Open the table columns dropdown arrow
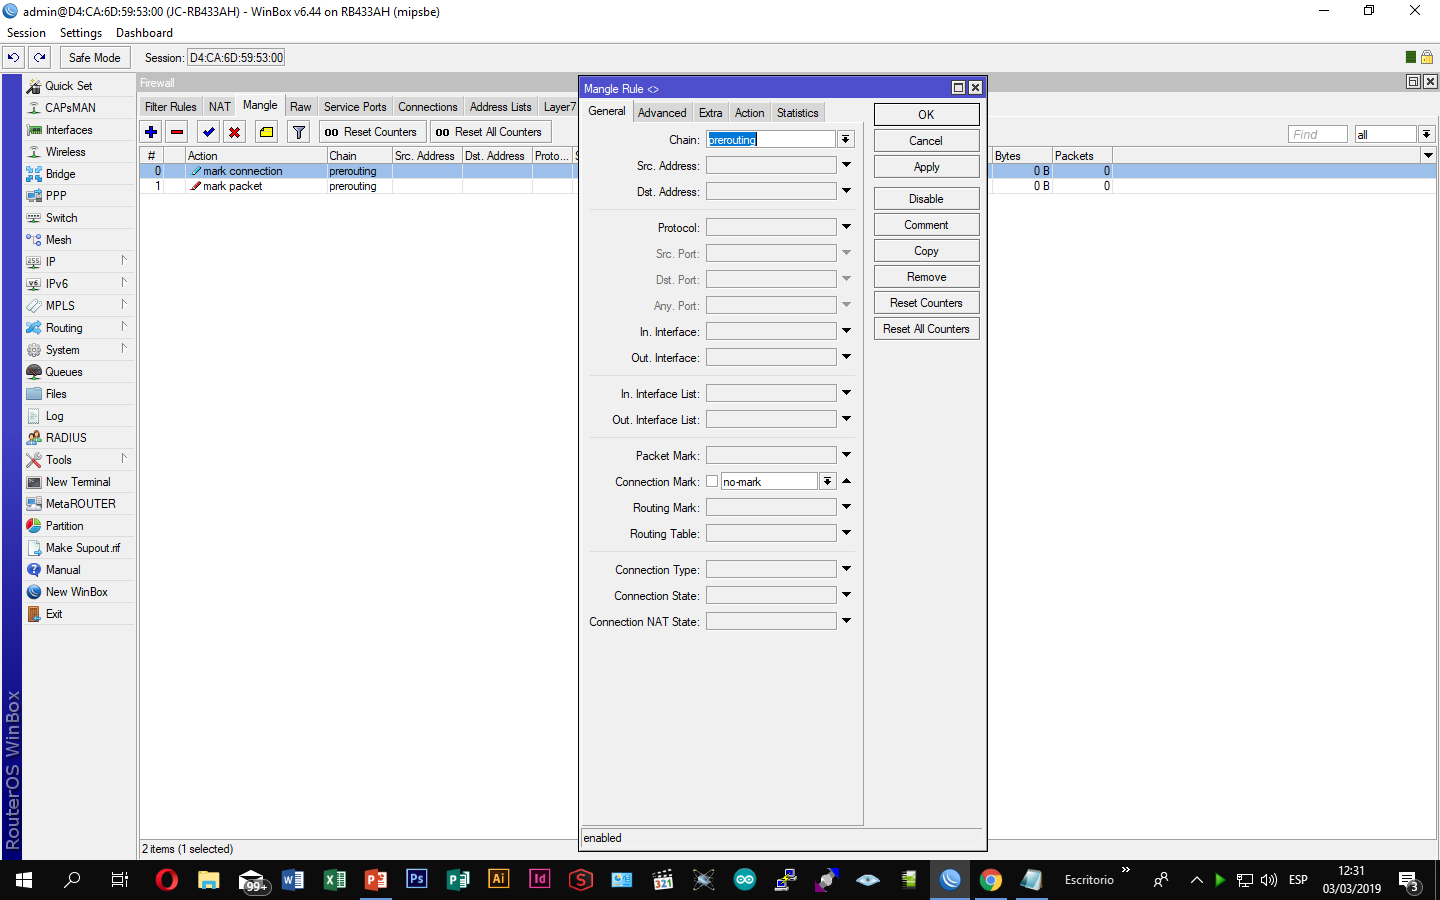 [1428, 156]
